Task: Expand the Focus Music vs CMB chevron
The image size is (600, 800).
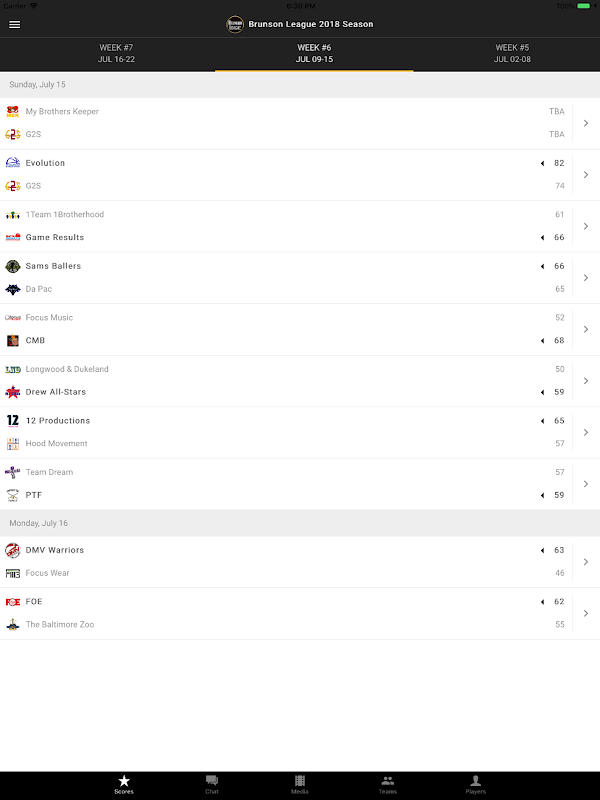Action: 586,329
